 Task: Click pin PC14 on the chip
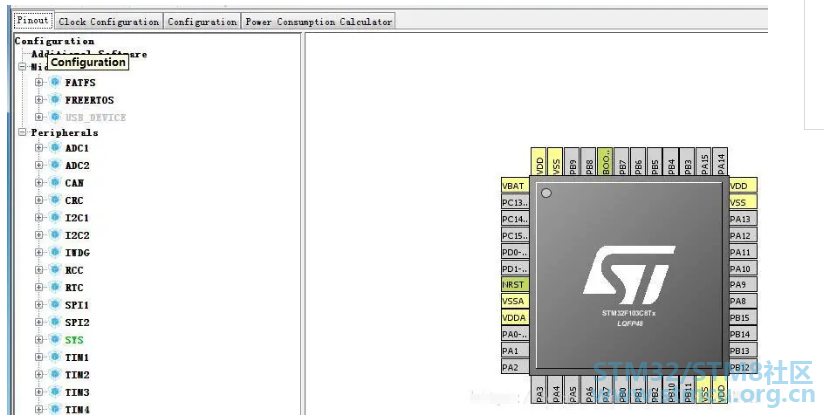click(515, 219)
